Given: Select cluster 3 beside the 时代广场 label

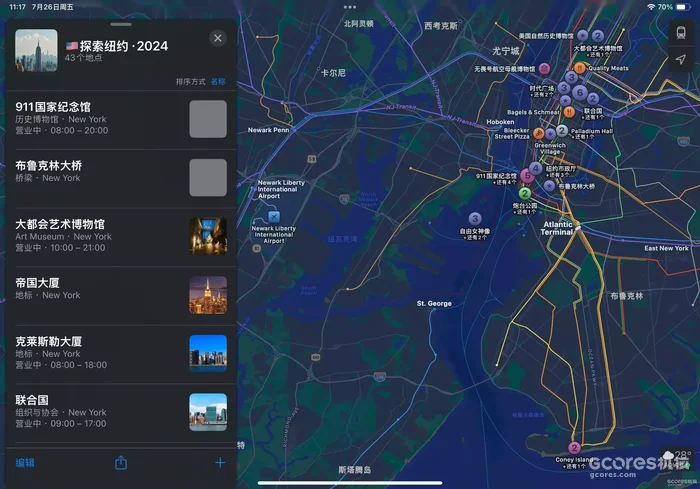Looking at the screenshot, I should (x=563, y=88).
